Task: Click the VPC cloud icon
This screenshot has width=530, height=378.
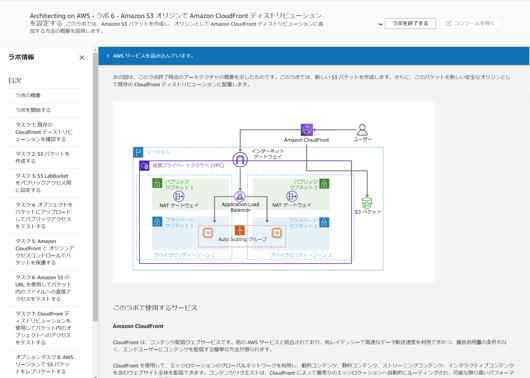Action: [x=144, y=166]
